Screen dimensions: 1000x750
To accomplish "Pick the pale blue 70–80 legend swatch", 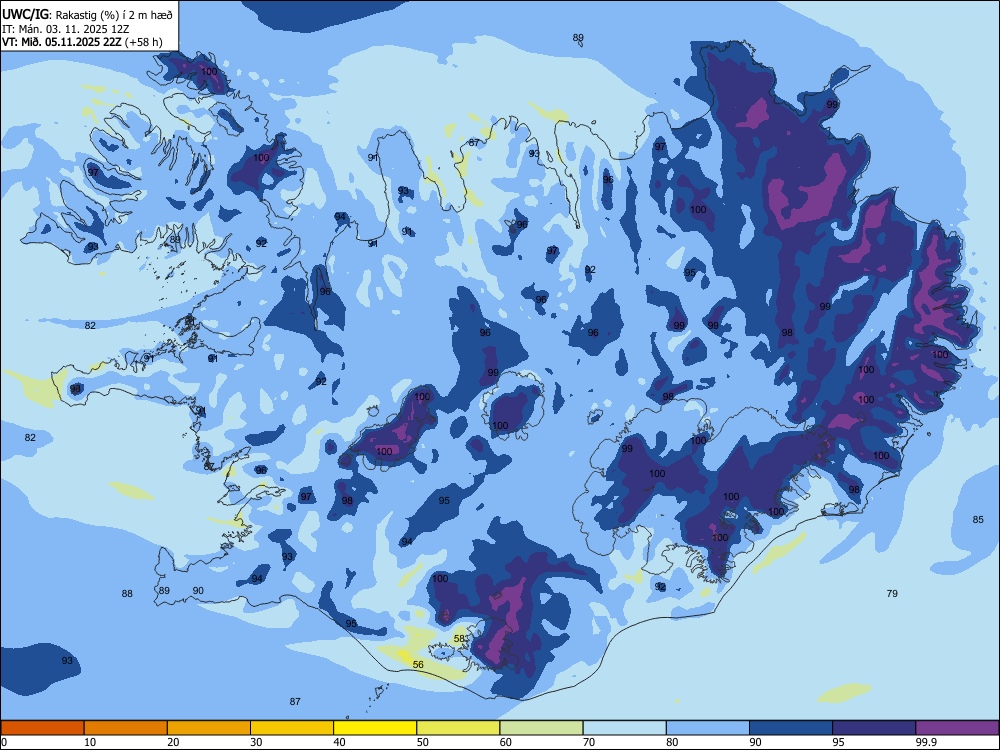I will (x=624, y=728).
